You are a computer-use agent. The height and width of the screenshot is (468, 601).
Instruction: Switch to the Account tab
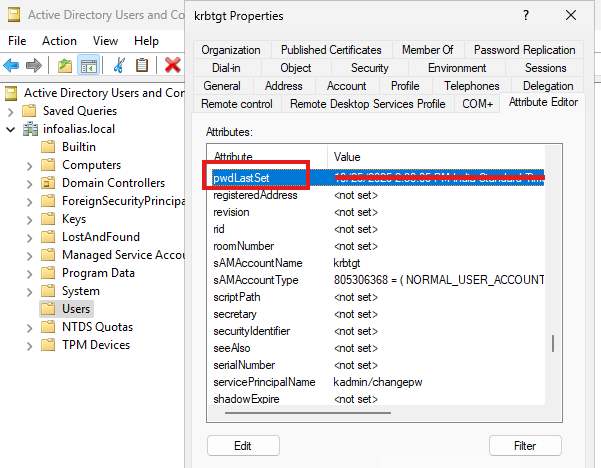click(347, 86)
